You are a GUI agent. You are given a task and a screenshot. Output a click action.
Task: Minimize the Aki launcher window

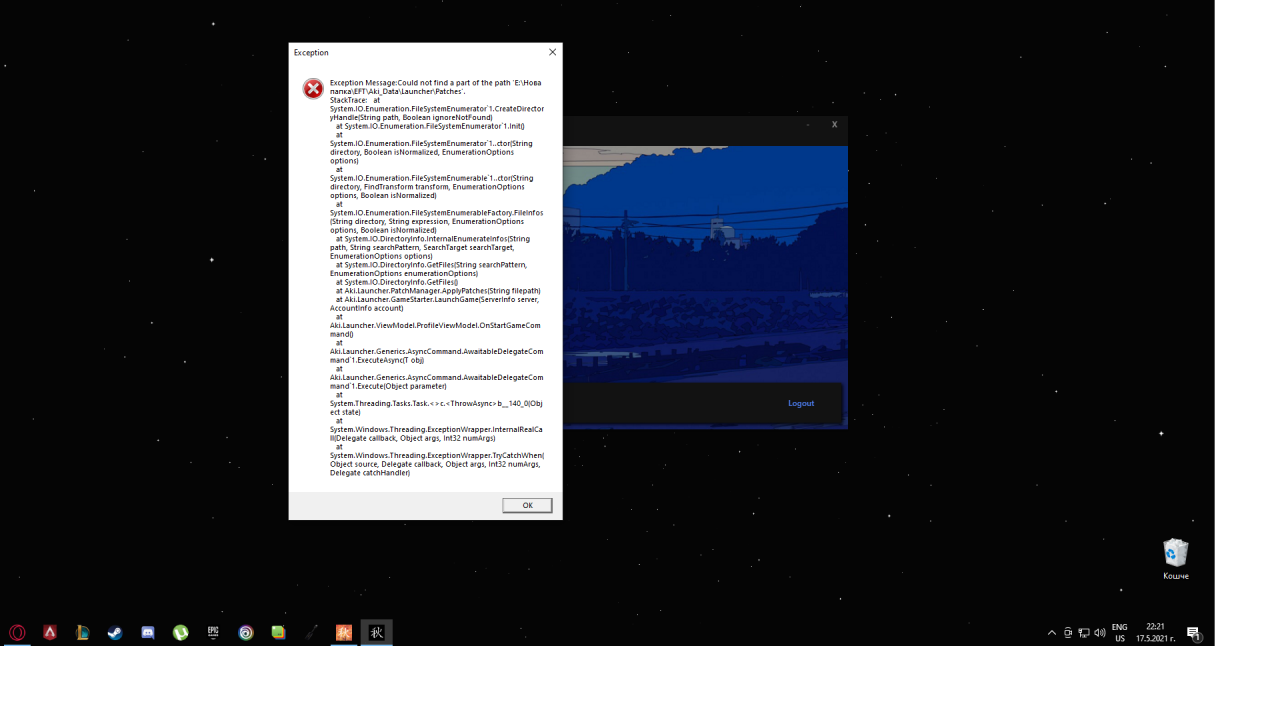pyautogui.click(x=808, y=124)
